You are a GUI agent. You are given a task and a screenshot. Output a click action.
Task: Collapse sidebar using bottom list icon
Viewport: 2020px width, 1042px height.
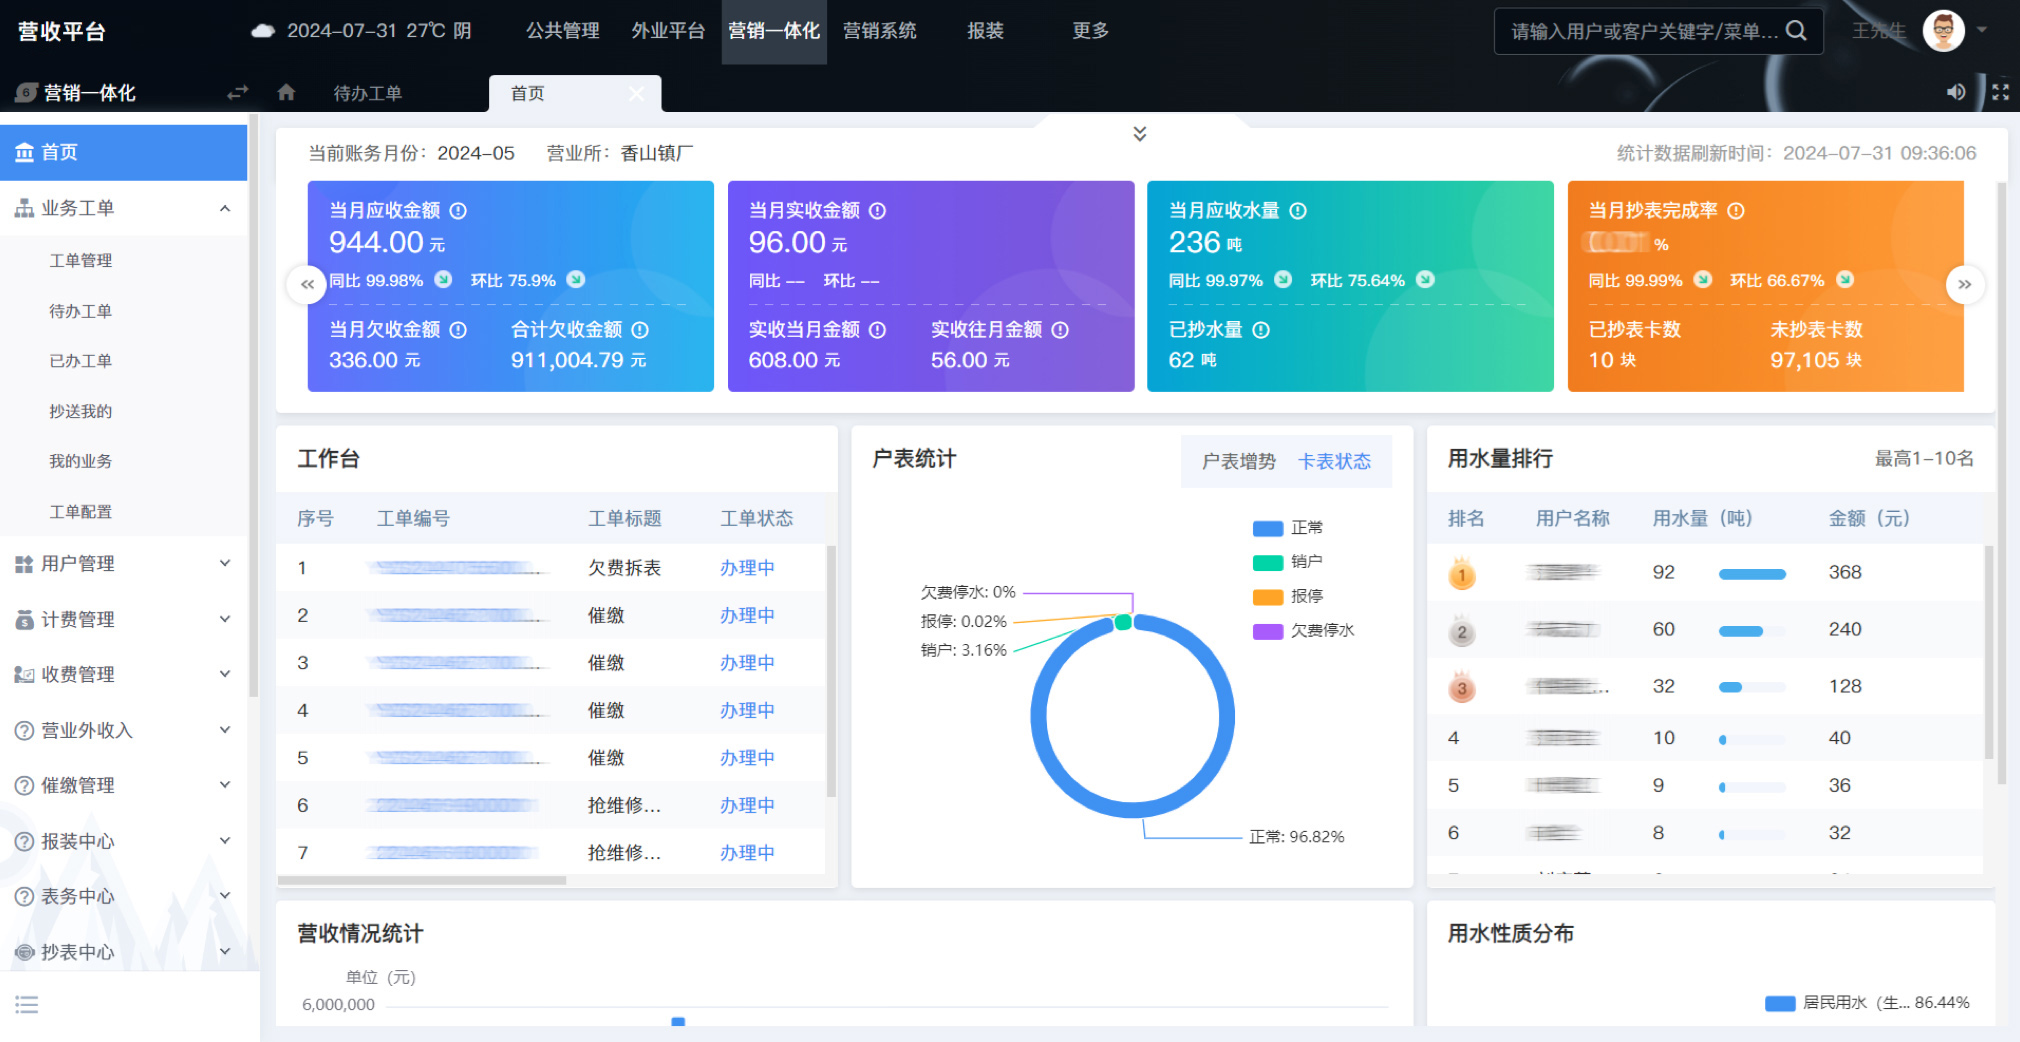point(27,1005)
